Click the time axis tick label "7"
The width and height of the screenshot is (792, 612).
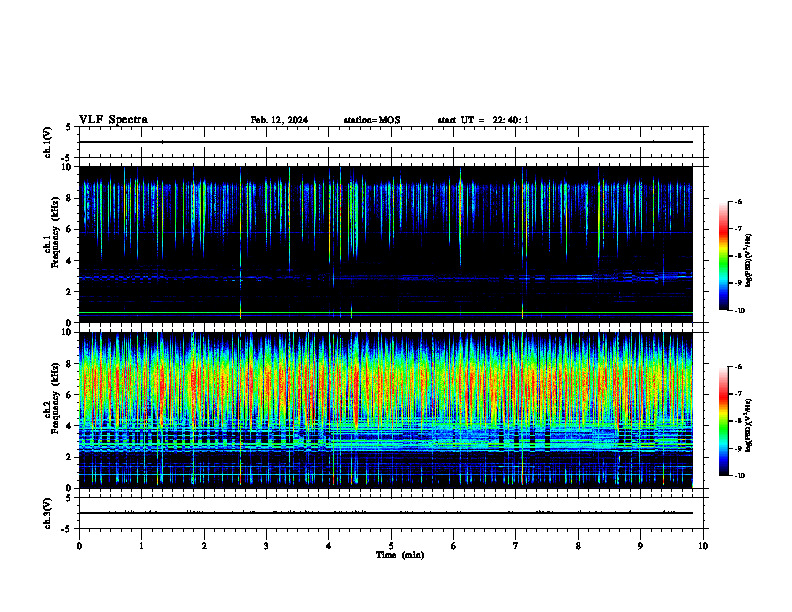tap(516, 546)
